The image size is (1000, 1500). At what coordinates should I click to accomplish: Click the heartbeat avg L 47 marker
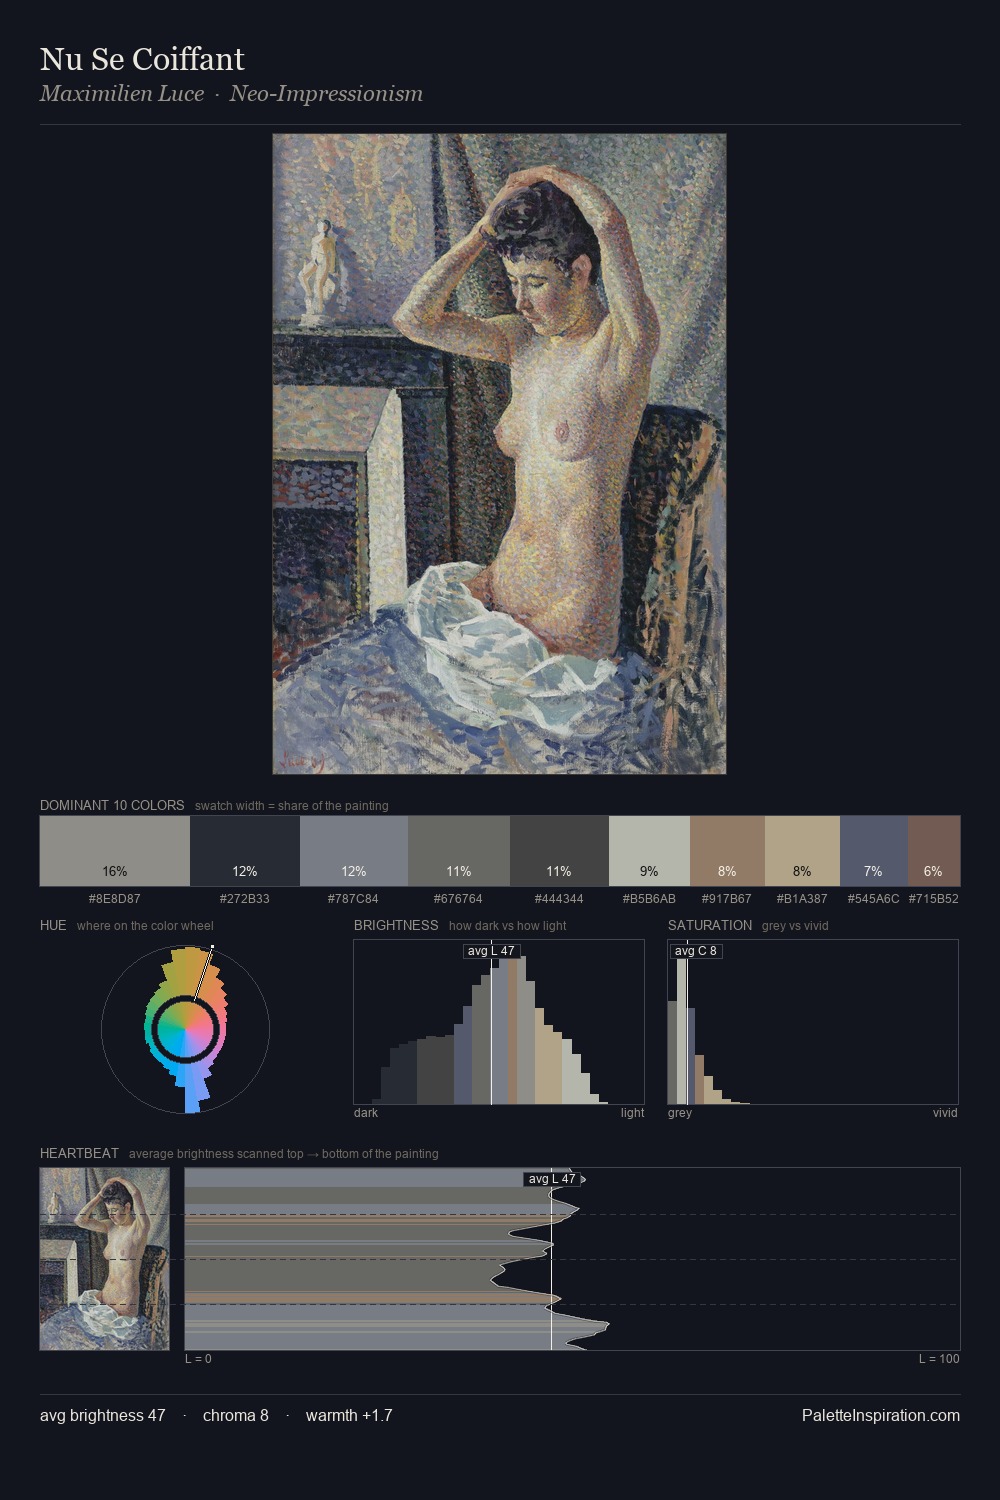[x=552, y=1179]
